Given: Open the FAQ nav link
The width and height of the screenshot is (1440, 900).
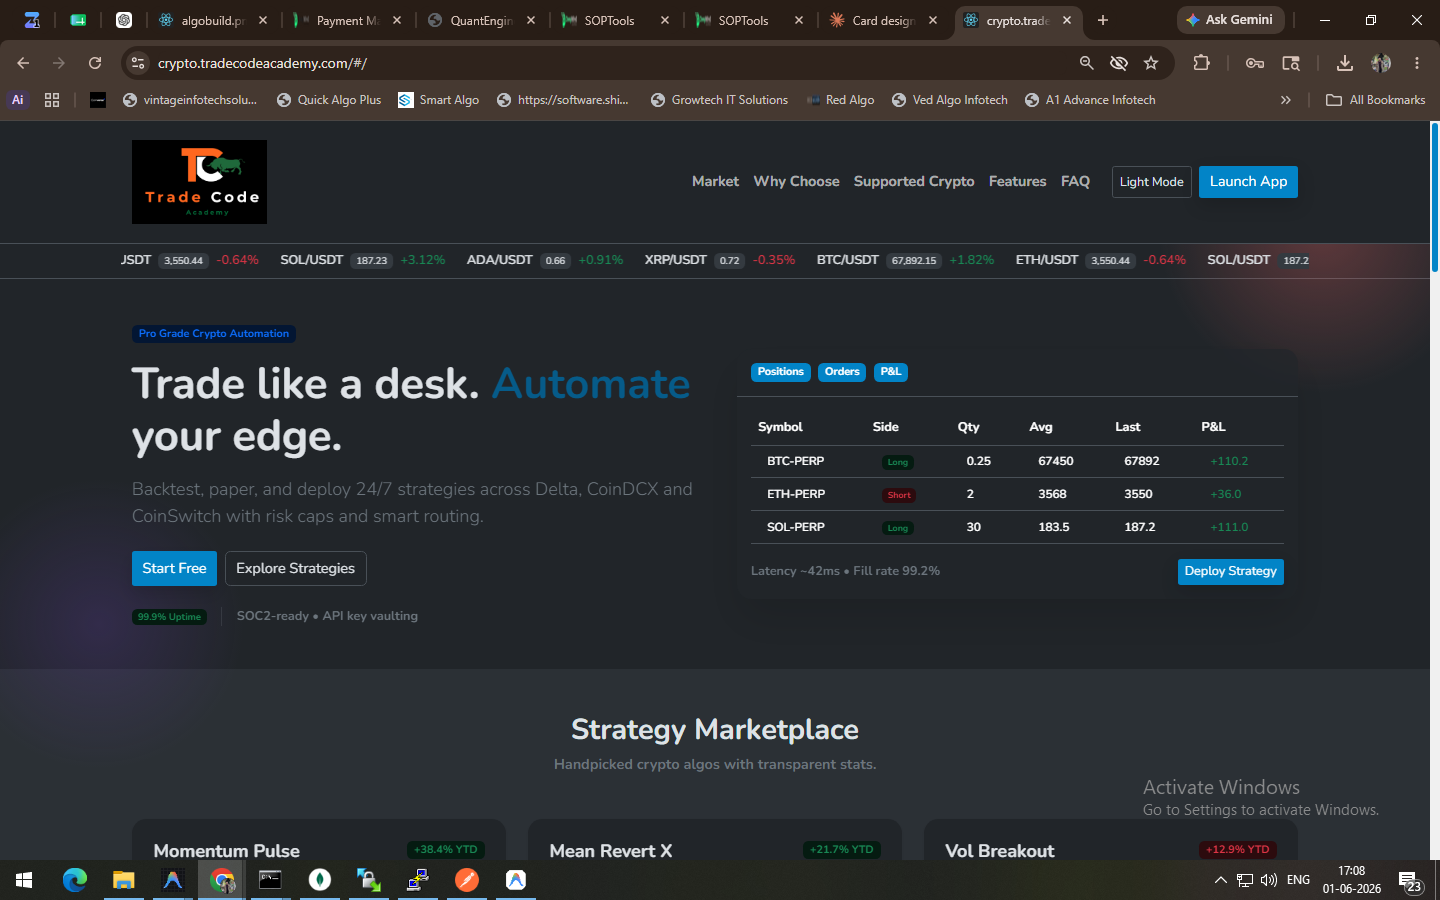Looking at the screenshot, I should click(1075, 181).
